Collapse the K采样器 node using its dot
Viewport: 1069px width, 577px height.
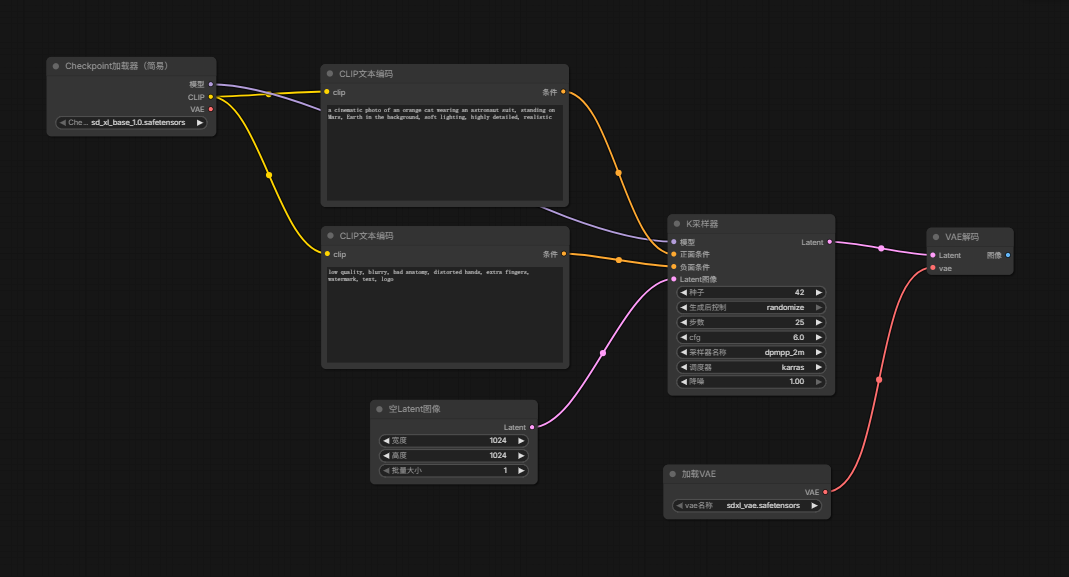point(677,224)
